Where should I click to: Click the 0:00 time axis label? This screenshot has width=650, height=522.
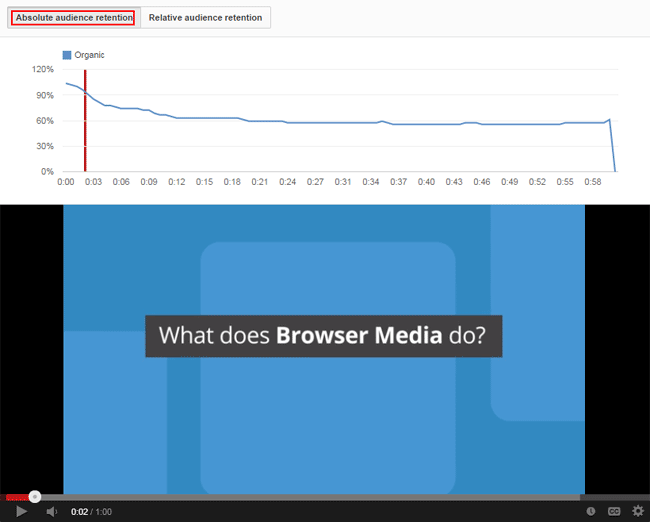click(x=65, y=182)
